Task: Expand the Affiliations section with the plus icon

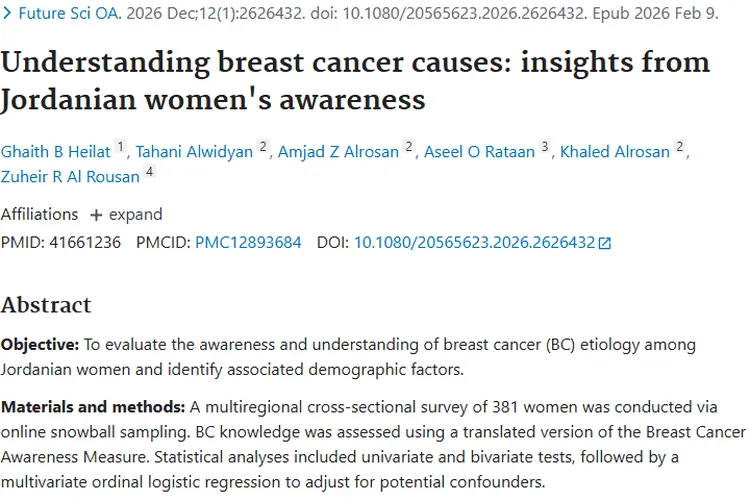Action: pyautogui.click(x=96, y=215)
